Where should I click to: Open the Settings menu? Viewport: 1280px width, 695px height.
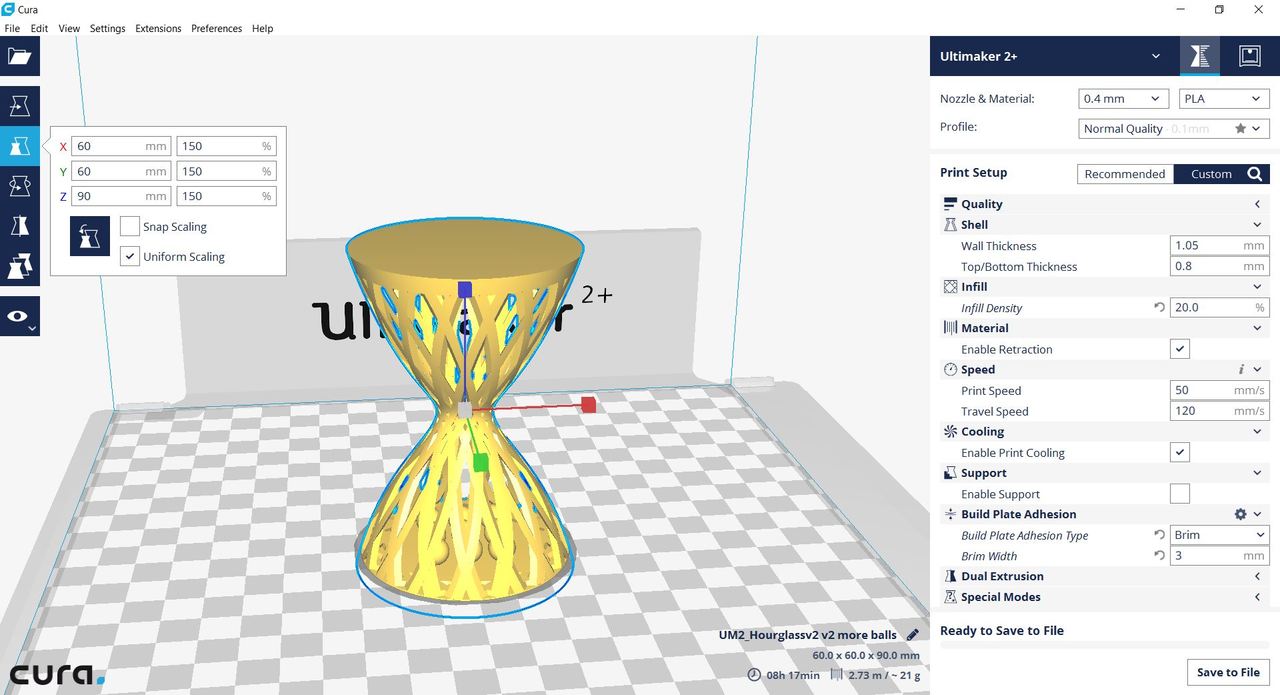click(108, 28)
